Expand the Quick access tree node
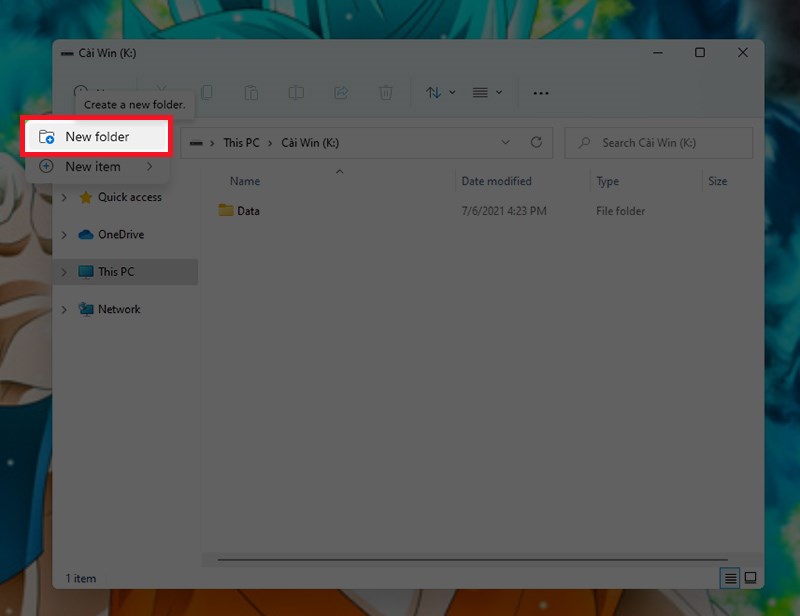Viewport: 800px width, 616px height. click(x=65, y=198)
